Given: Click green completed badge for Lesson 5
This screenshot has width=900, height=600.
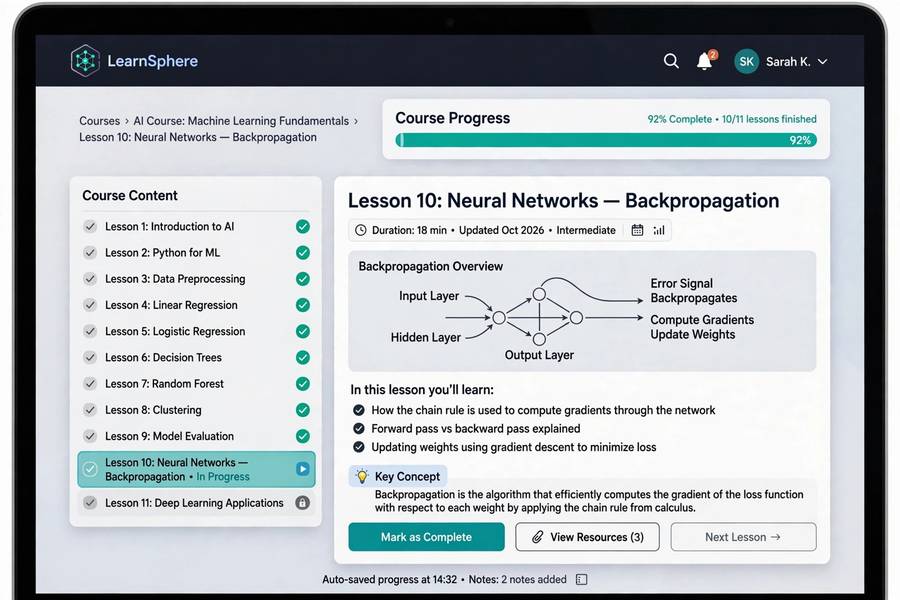Looking at the screenshot, I should pyautogui.click(x=303, y=331).
